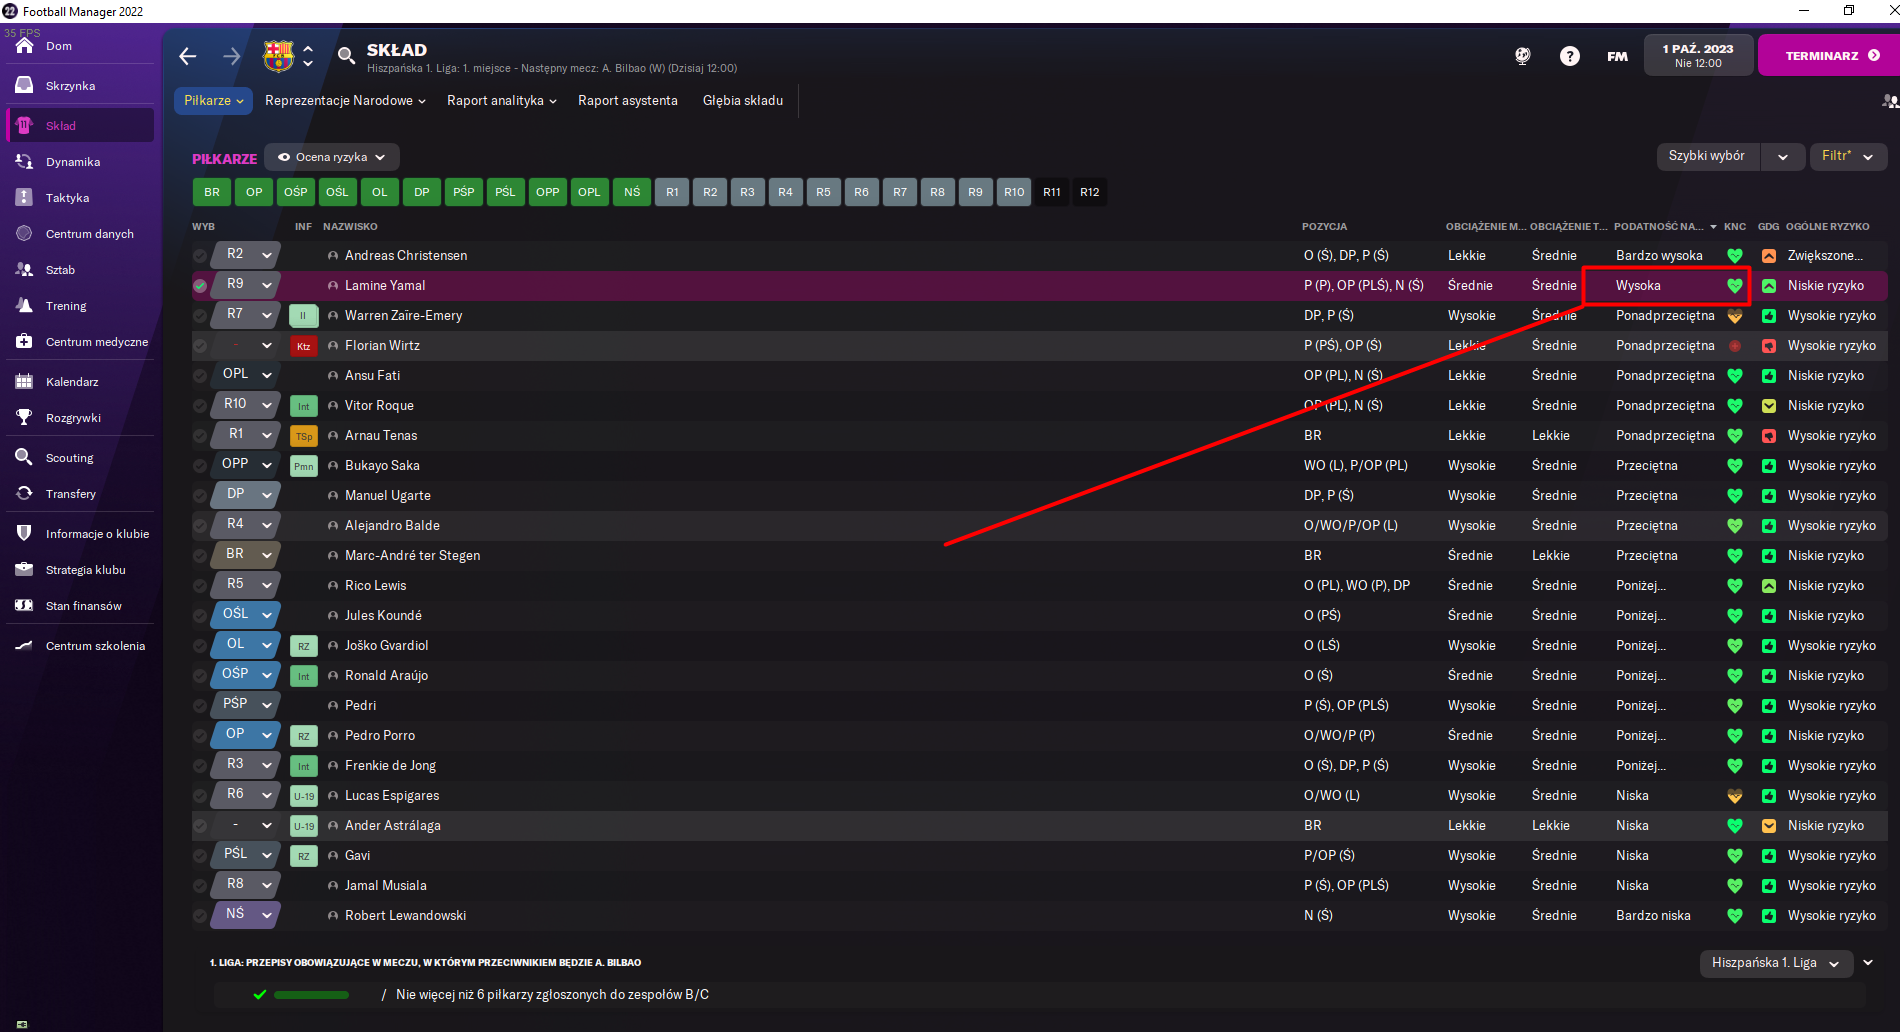Screen dimensions: 1900x1032
Task: Expand the BR position dropdown for ter Stegen
Action: 267,555
